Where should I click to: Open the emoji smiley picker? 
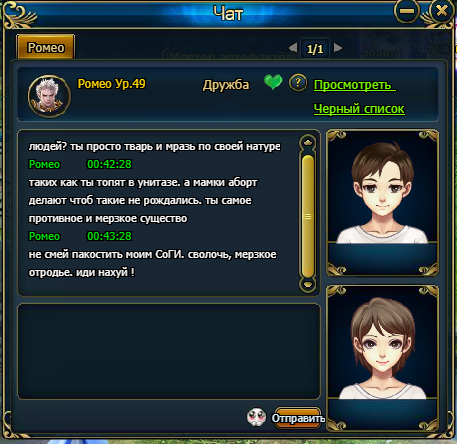point(256,417)
